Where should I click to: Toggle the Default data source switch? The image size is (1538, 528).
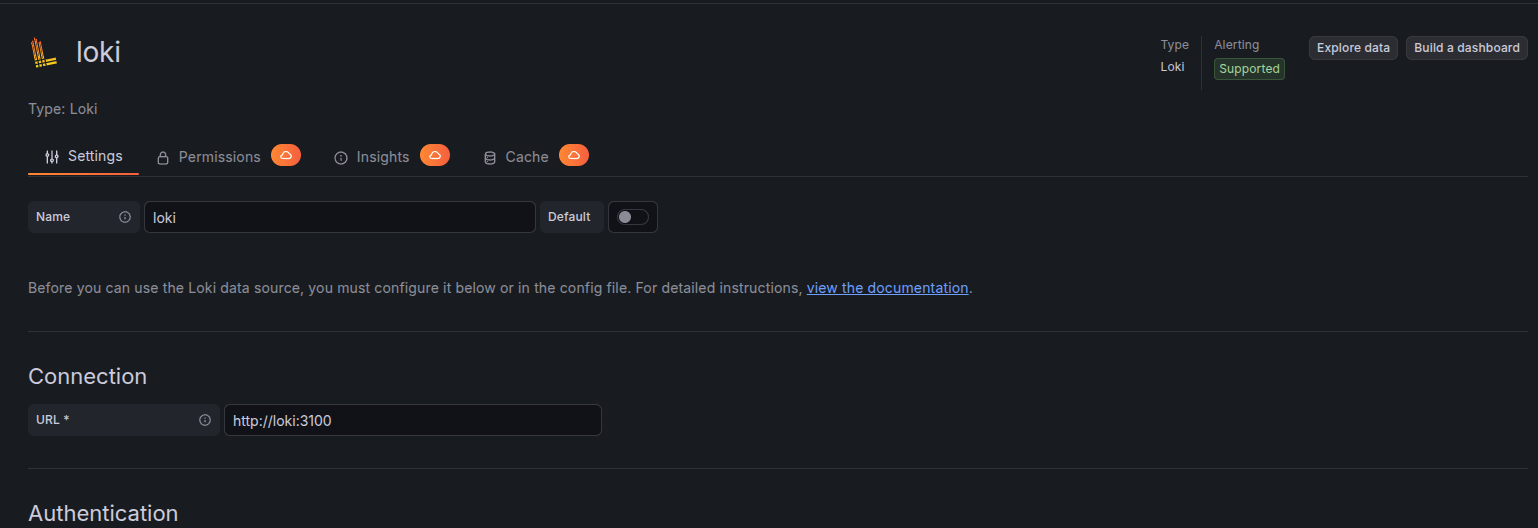632,217
